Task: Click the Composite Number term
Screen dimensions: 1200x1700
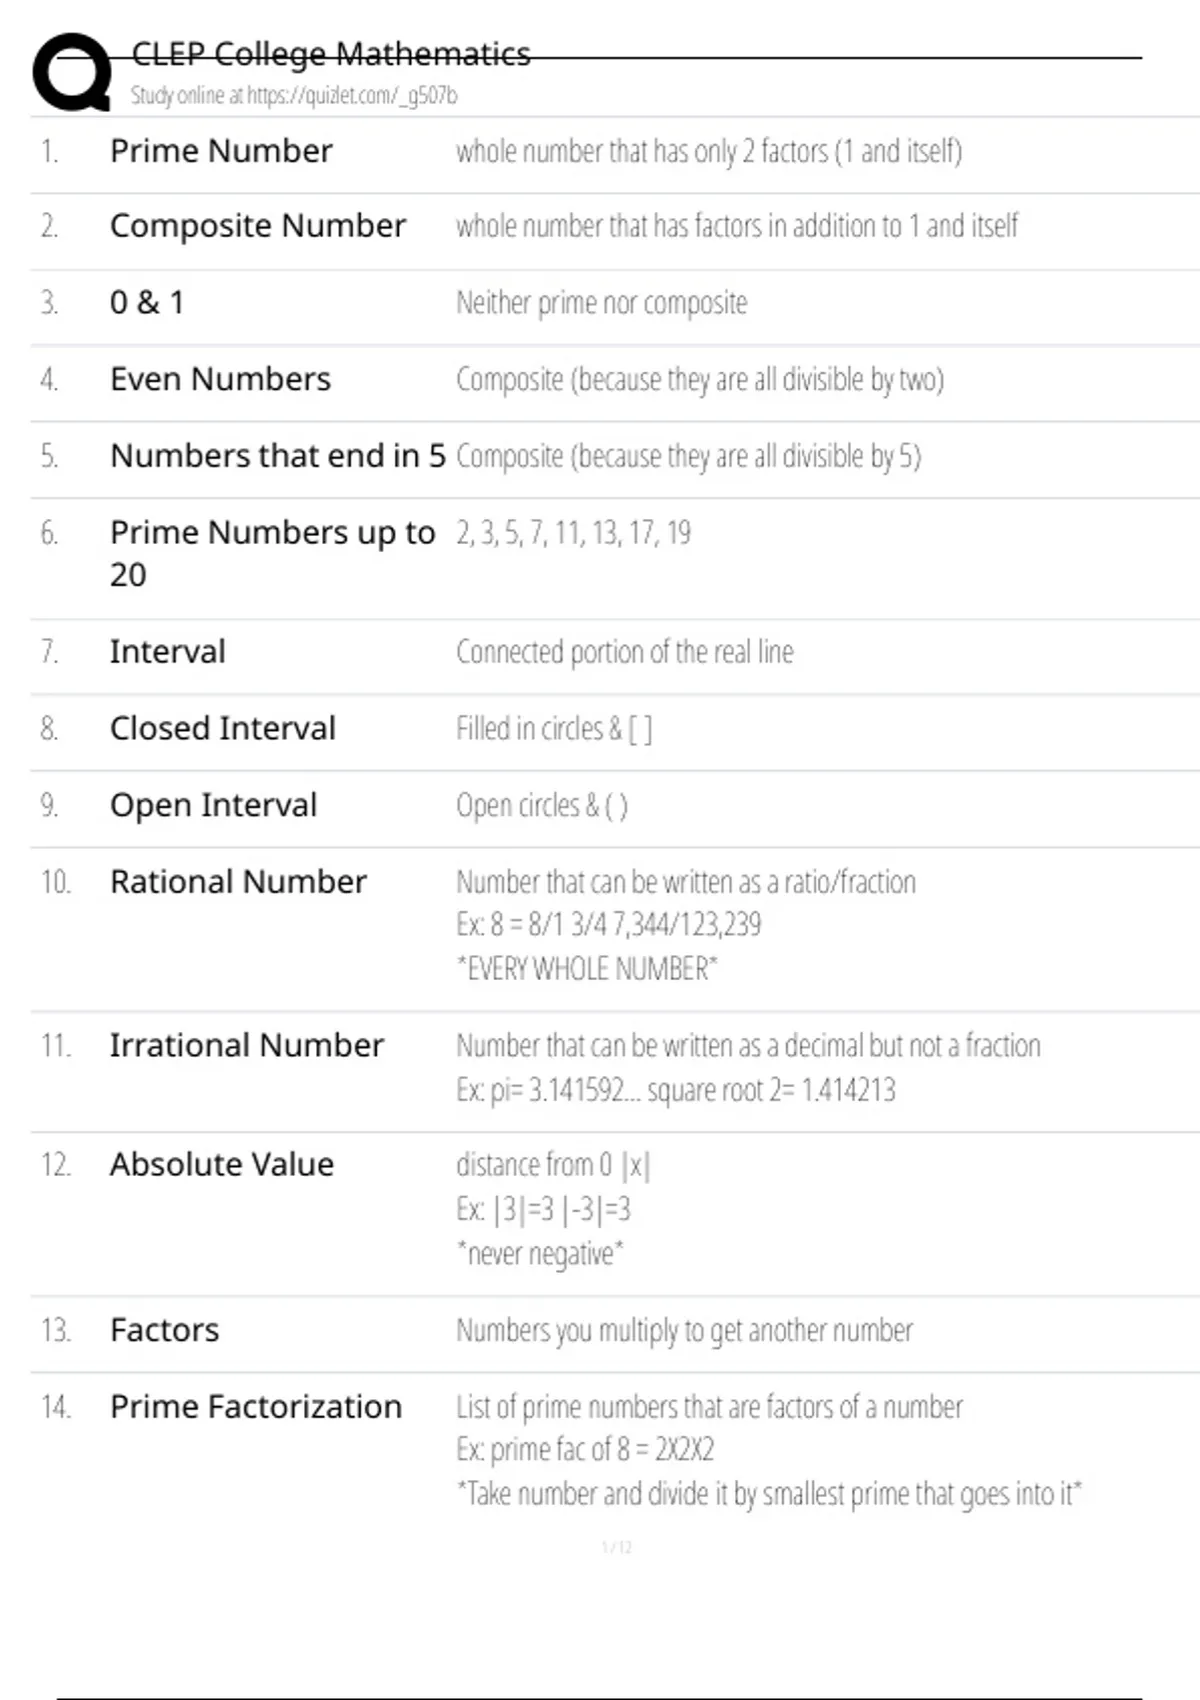Action: (x=258, y=226)
